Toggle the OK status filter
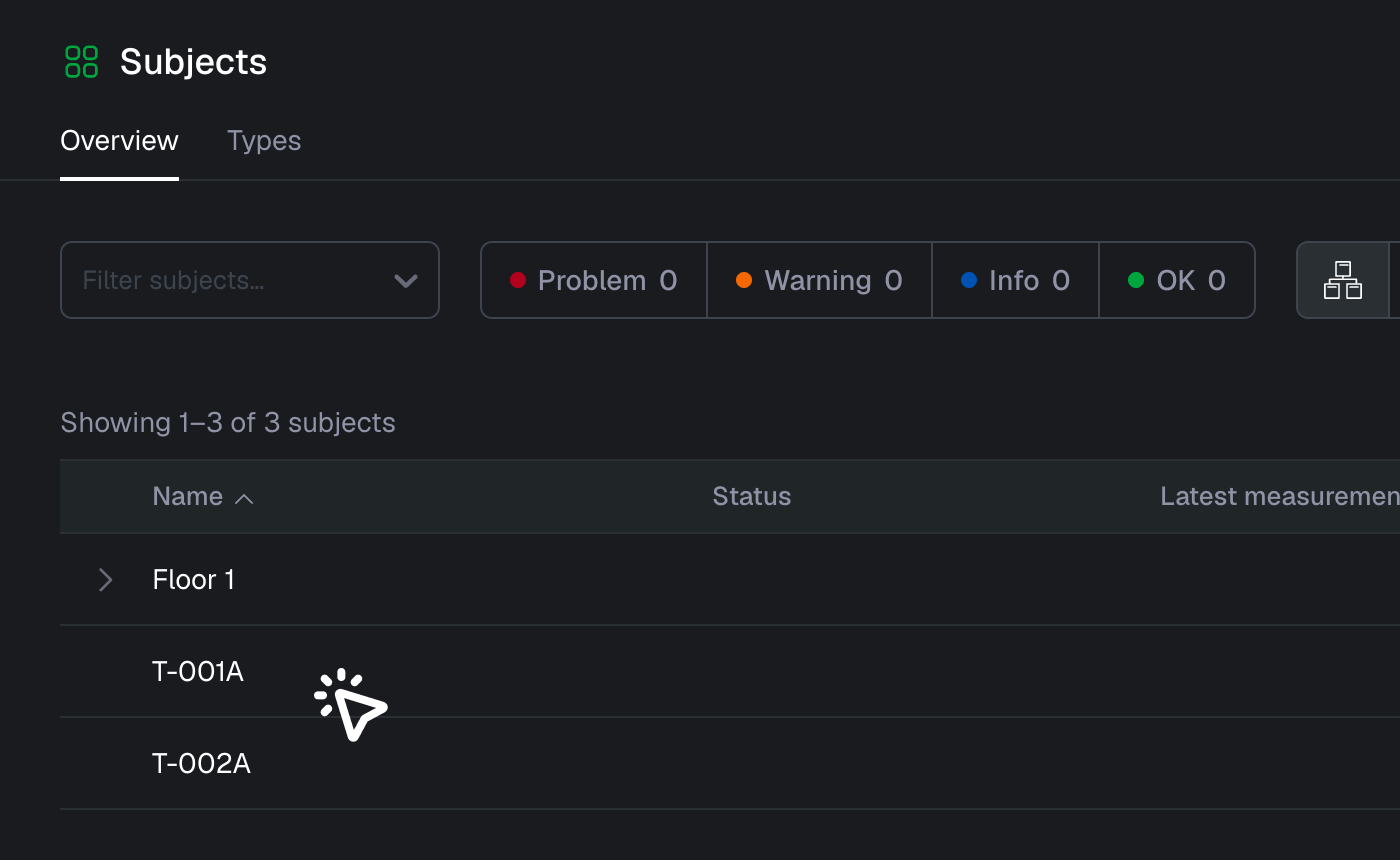Image resolution: width=1400 pixels, height=860 pixels. (x=1177, y=280)
